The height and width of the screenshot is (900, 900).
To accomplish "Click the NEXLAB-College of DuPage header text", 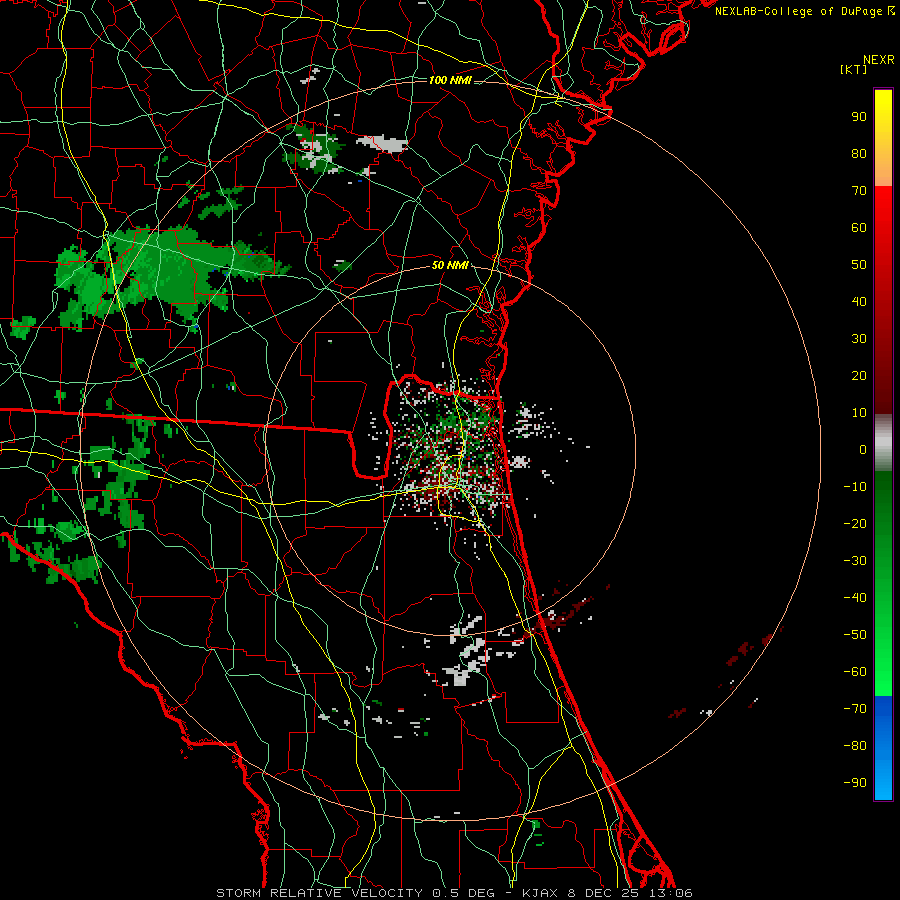I will [x=804, y=11].
